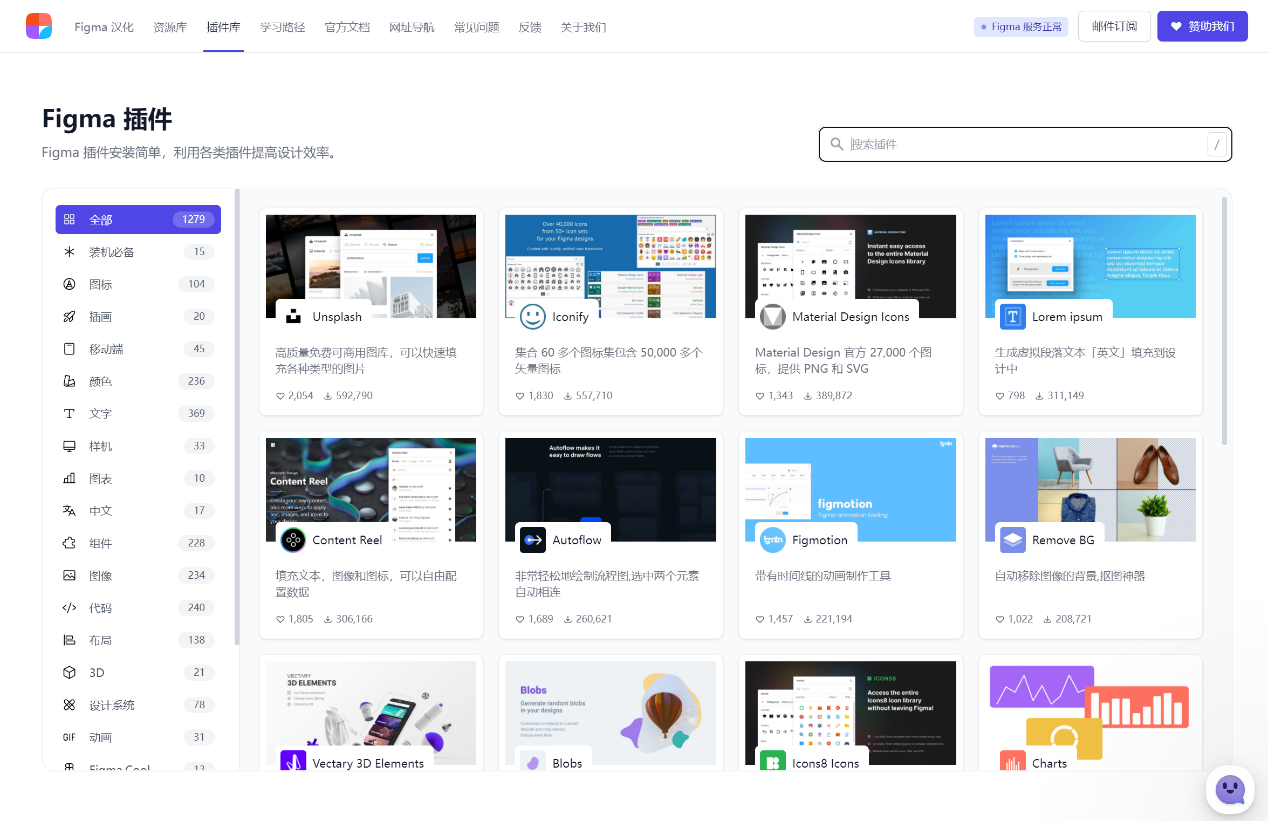The image size is (1268, 821).
Task: Click the Figmotion logo icon
Action: pyautogui.click(x=773, y=540)
